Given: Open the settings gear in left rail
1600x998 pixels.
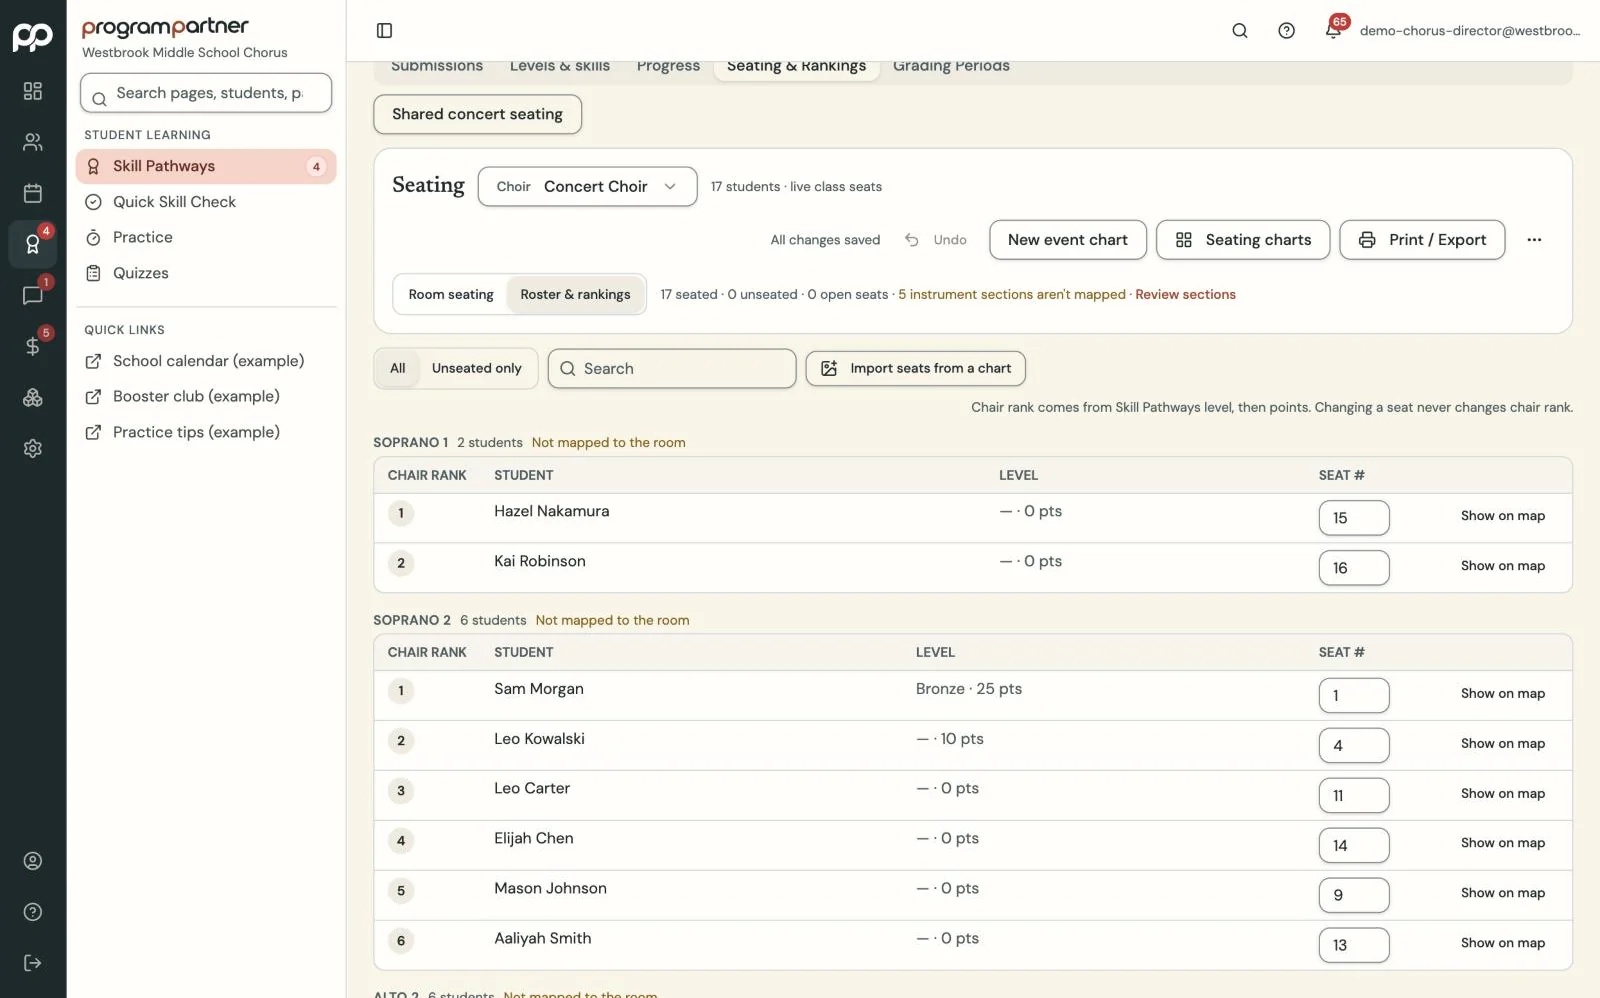Looking at the screenshot, I should [33, 448].
